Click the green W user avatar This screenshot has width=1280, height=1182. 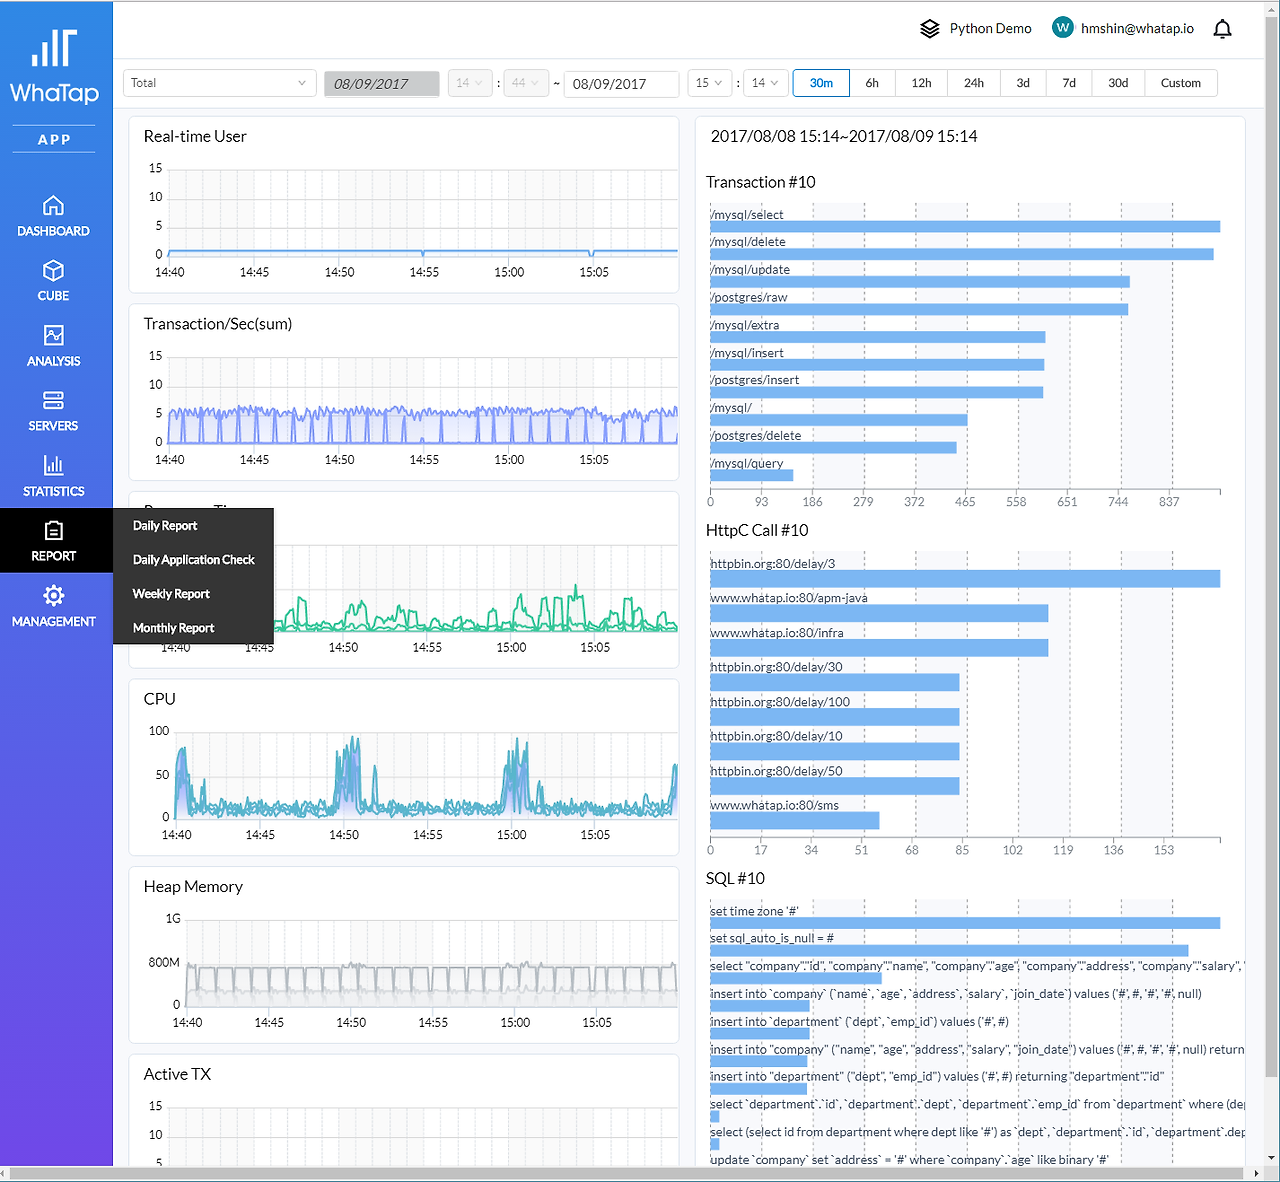[x=1063, y=28]
